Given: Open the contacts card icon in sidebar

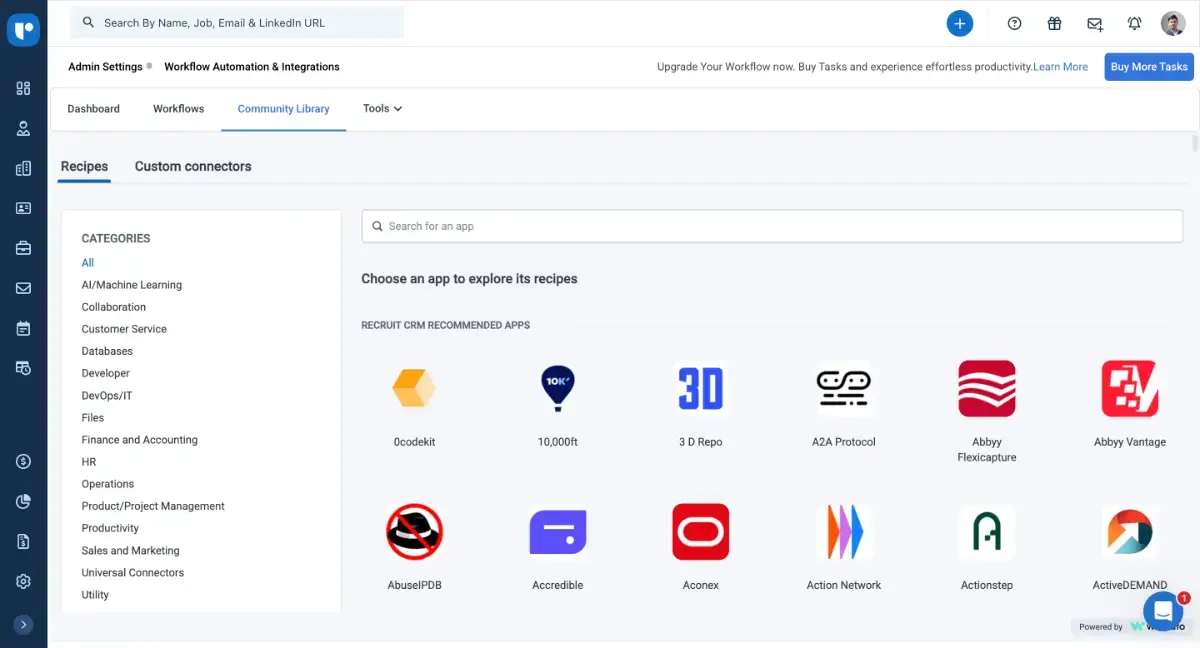Looking at the screenshot, I should coord(23,208).
